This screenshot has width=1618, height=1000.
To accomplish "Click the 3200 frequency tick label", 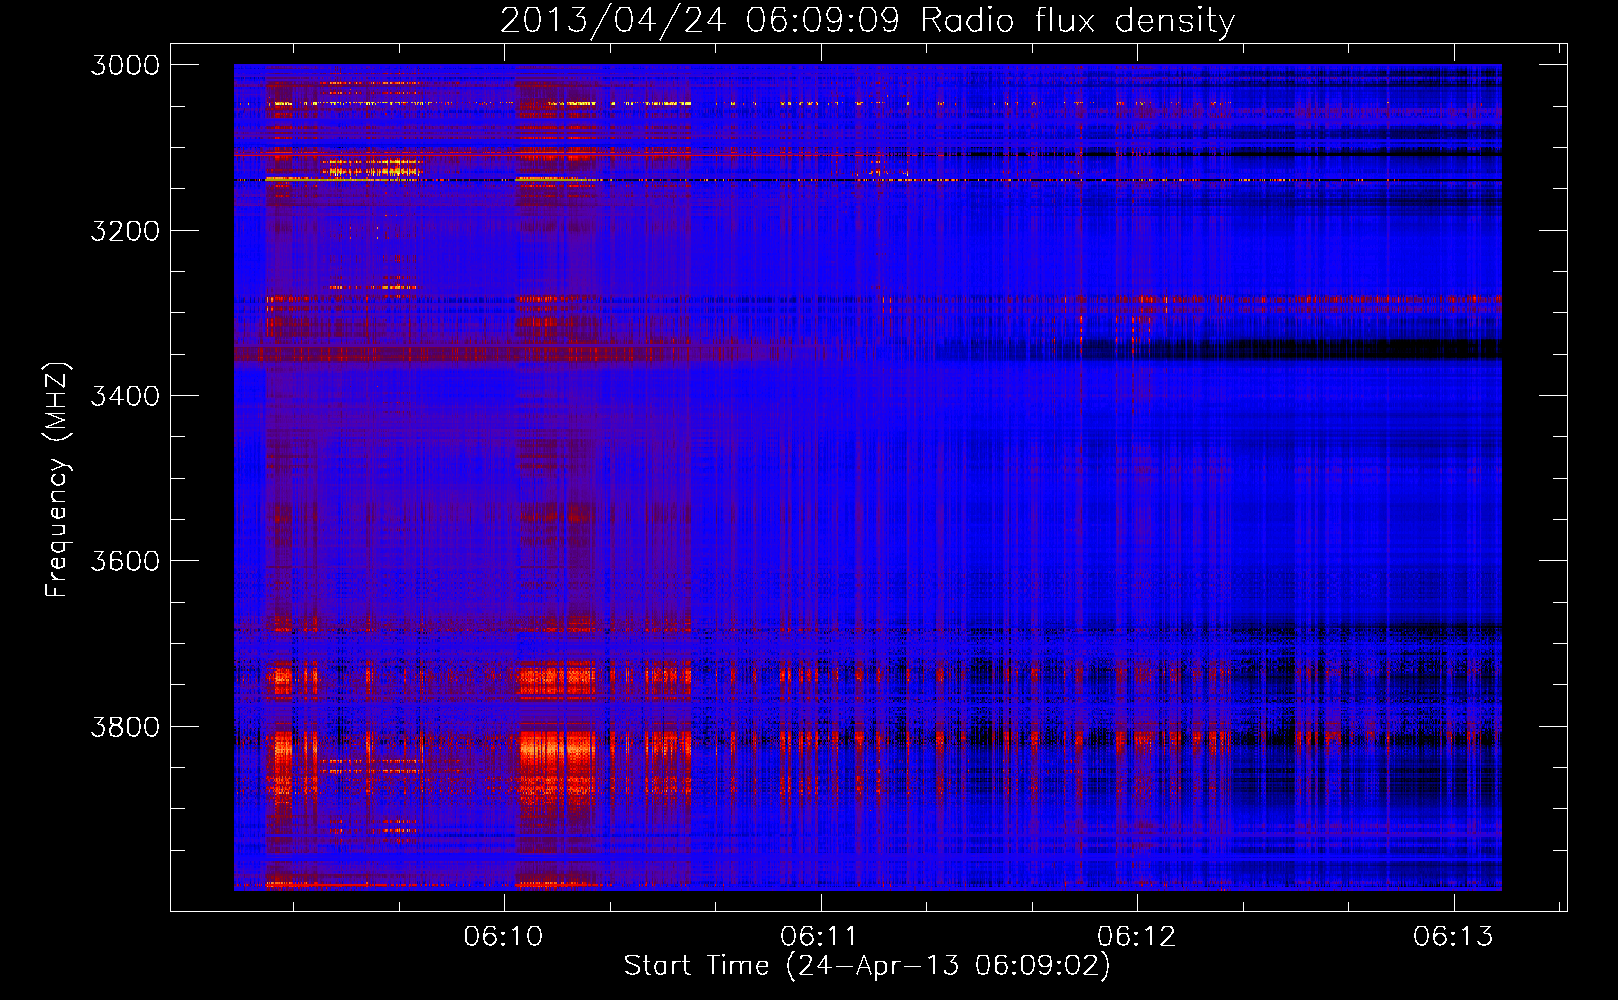I will (125, 231).
